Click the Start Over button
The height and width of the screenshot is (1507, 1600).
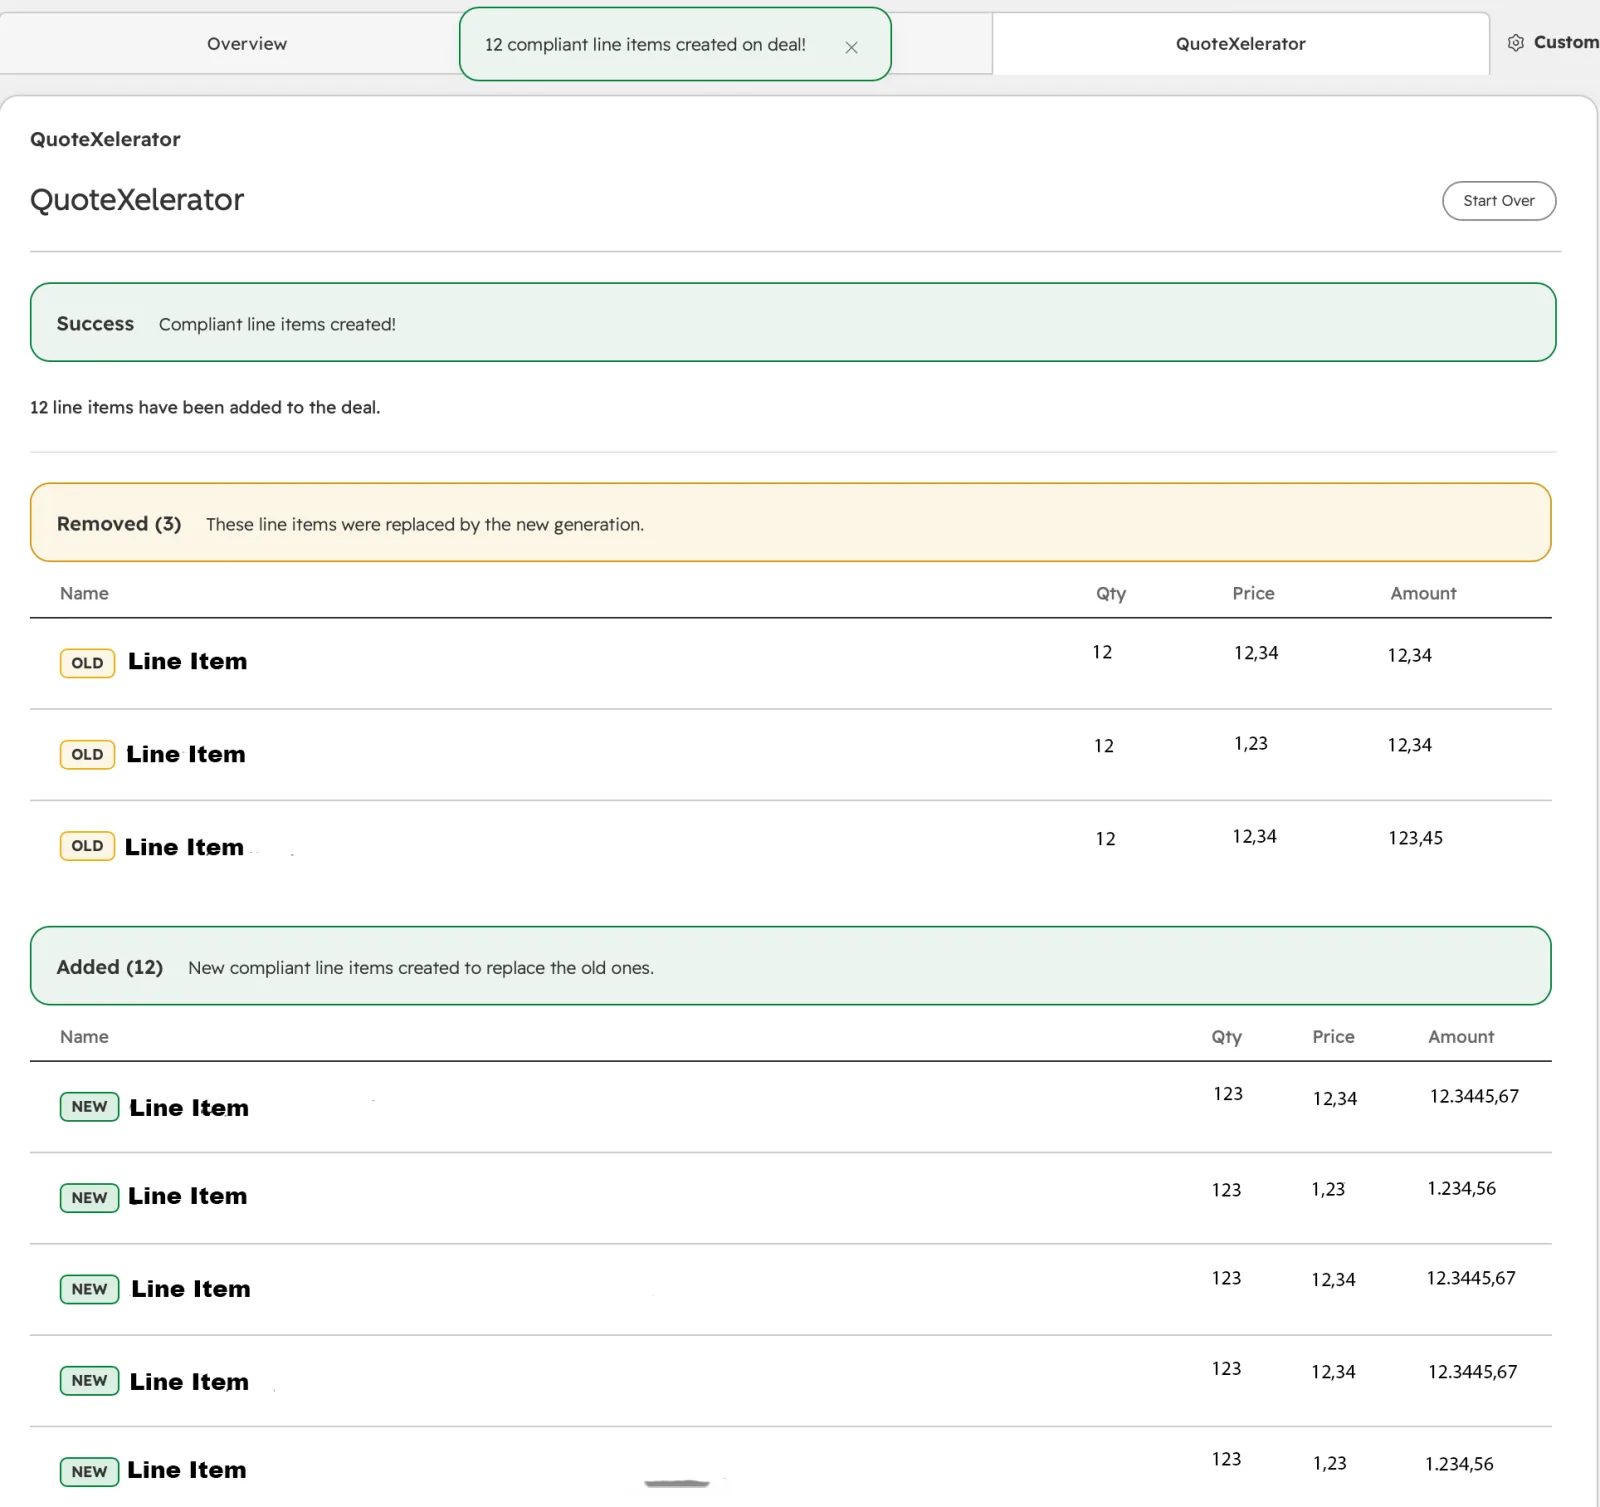pyautogui.click(x=1498, y=201)
